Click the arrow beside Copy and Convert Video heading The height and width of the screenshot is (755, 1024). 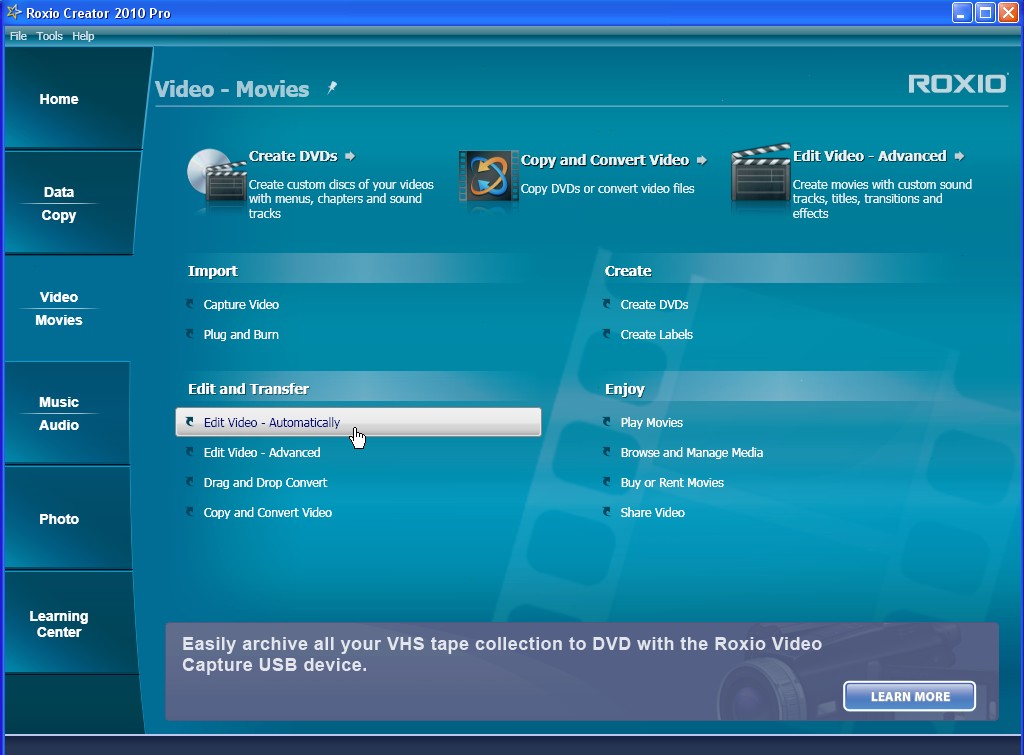pyautogui.click(x=701, y=160)
